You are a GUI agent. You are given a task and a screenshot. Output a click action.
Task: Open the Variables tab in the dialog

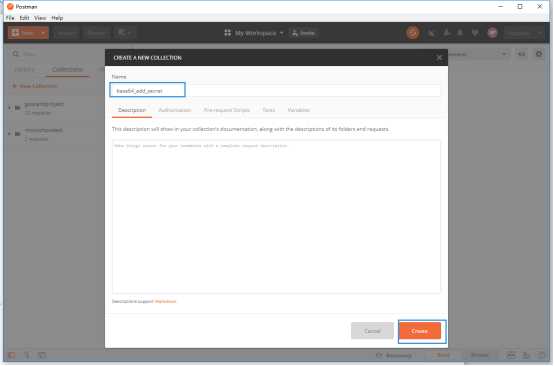pos(299,110)
